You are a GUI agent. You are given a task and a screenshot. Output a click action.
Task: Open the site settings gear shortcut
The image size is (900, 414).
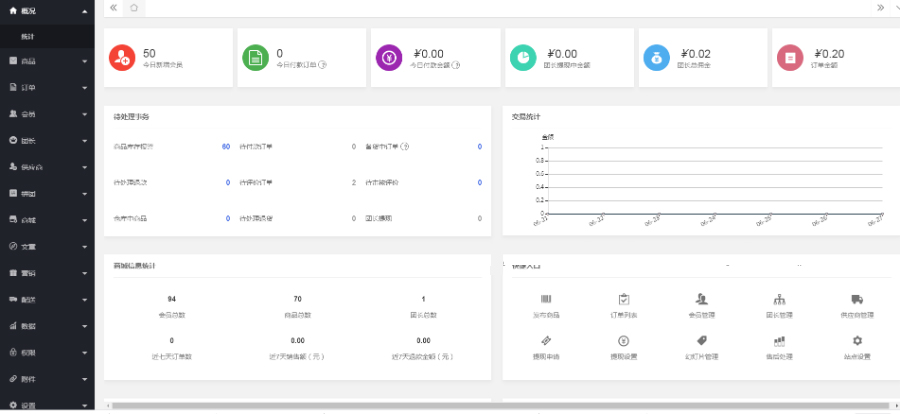857,341
